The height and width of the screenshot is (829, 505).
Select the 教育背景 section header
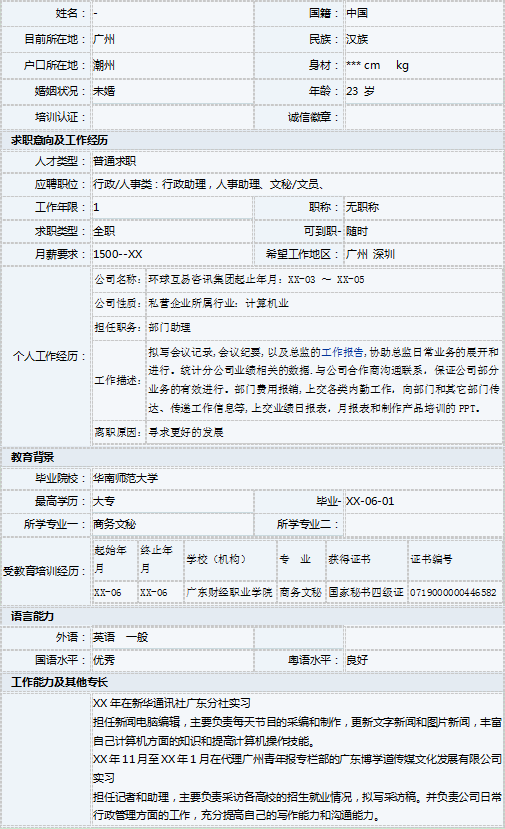tap(33, 457)
